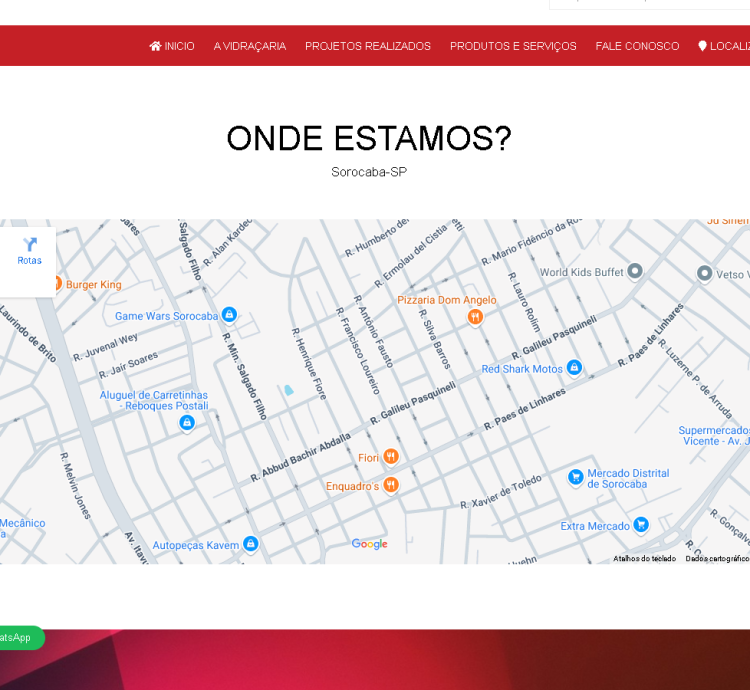Open the INICIO home menu item
Screen dimensions: 750x690
click(x=172, y=46)
